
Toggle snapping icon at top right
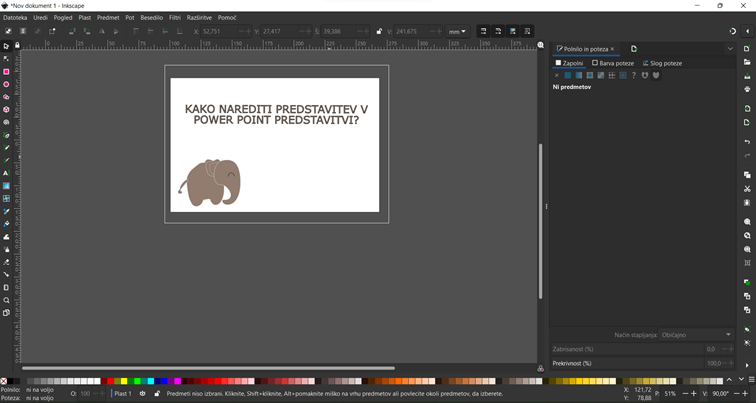[733, 31]
